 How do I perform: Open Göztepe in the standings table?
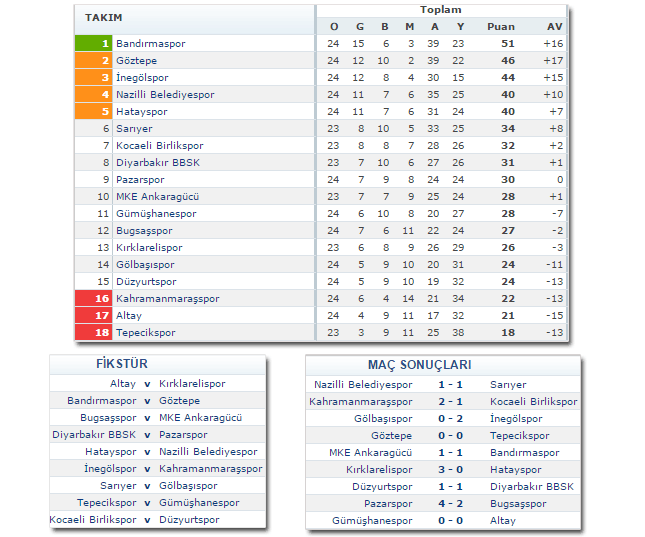[x=137, y=61]
